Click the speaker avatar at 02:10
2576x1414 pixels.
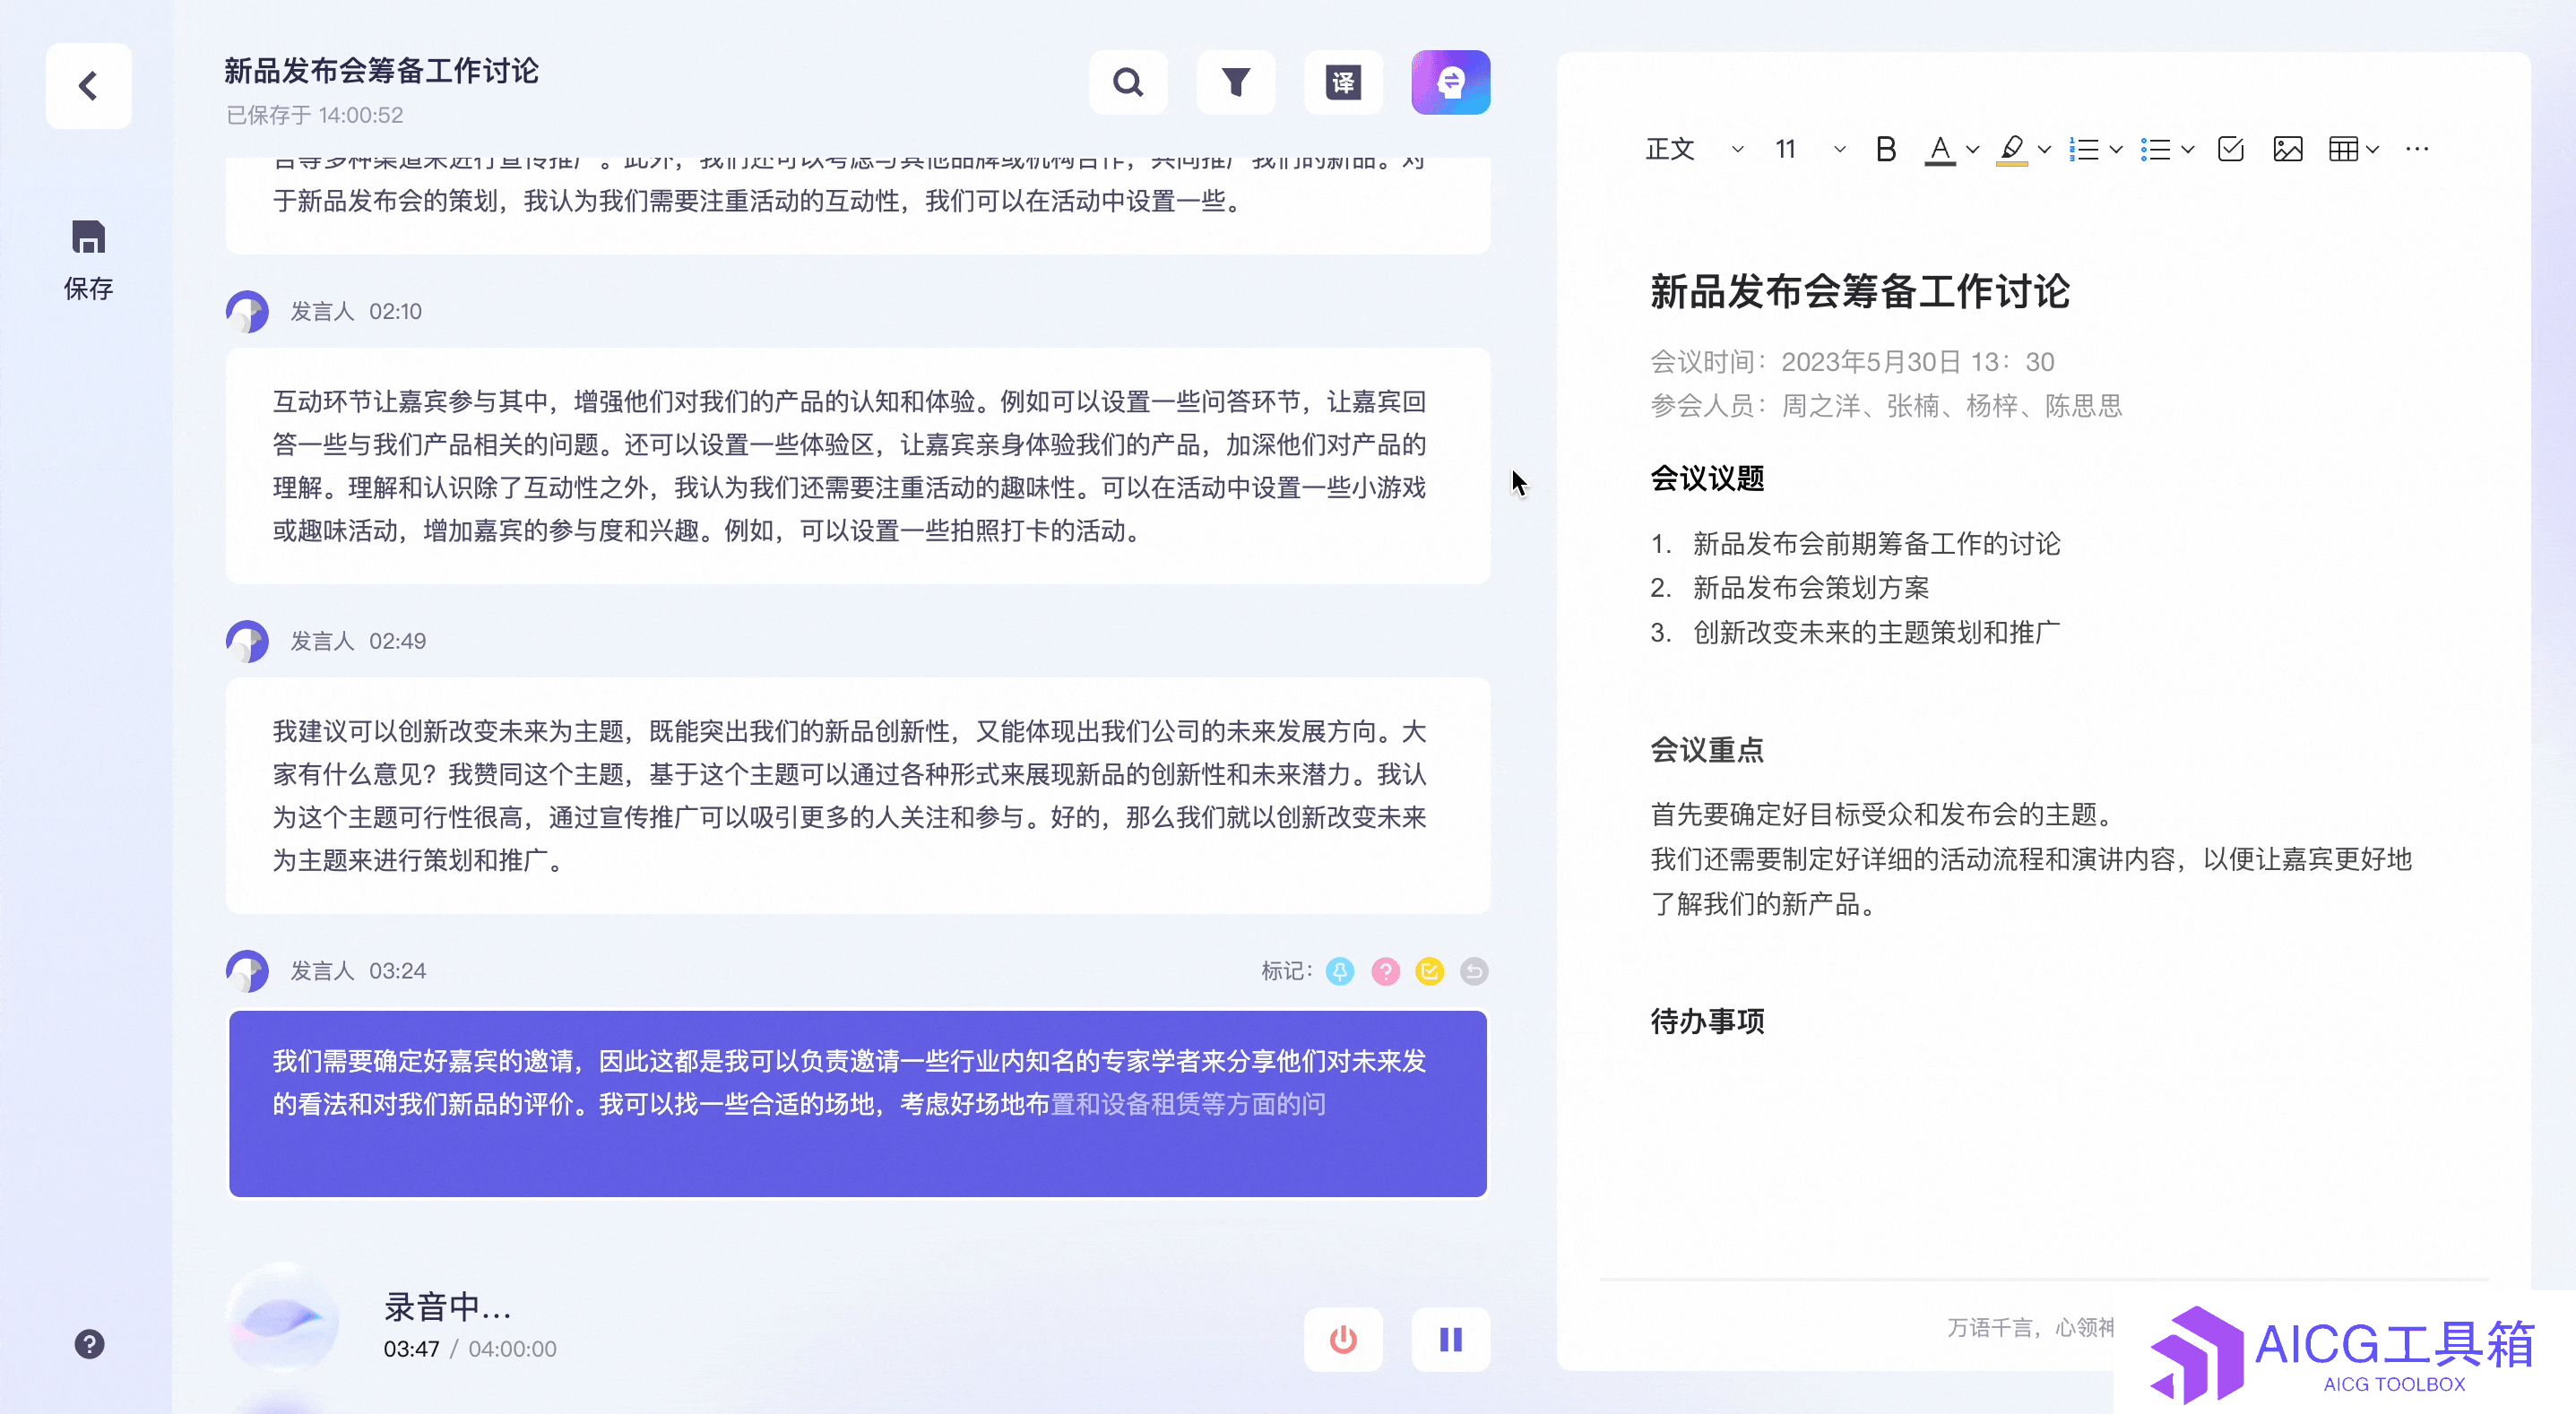tap(247, 312)
